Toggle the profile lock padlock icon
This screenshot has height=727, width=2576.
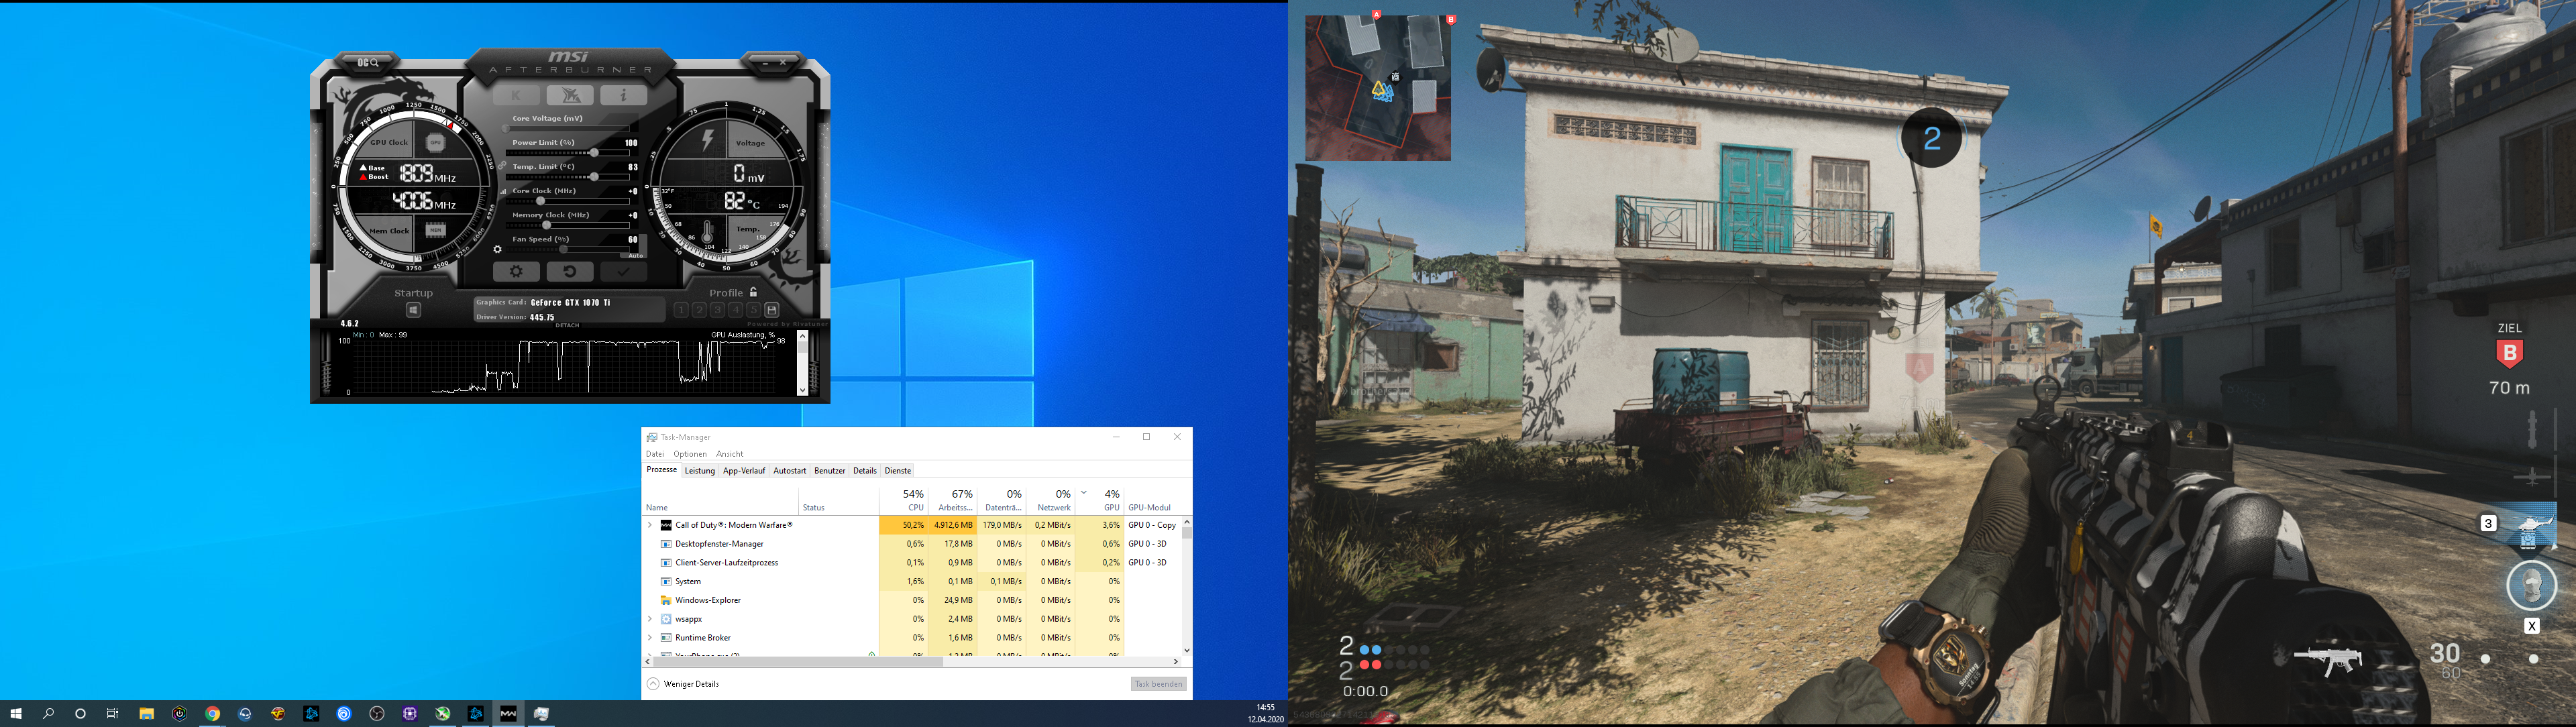[753, 292]
